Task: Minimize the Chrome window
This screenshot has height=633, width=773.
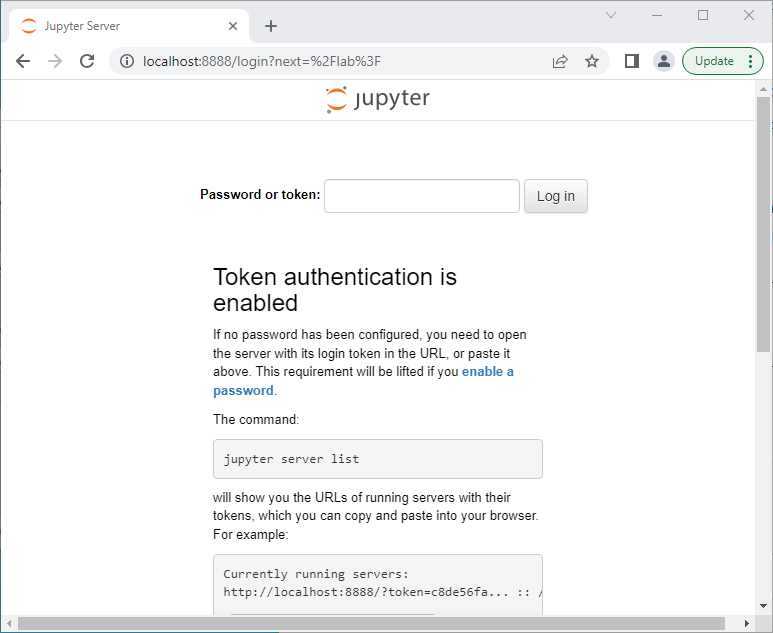Action: 657,15
